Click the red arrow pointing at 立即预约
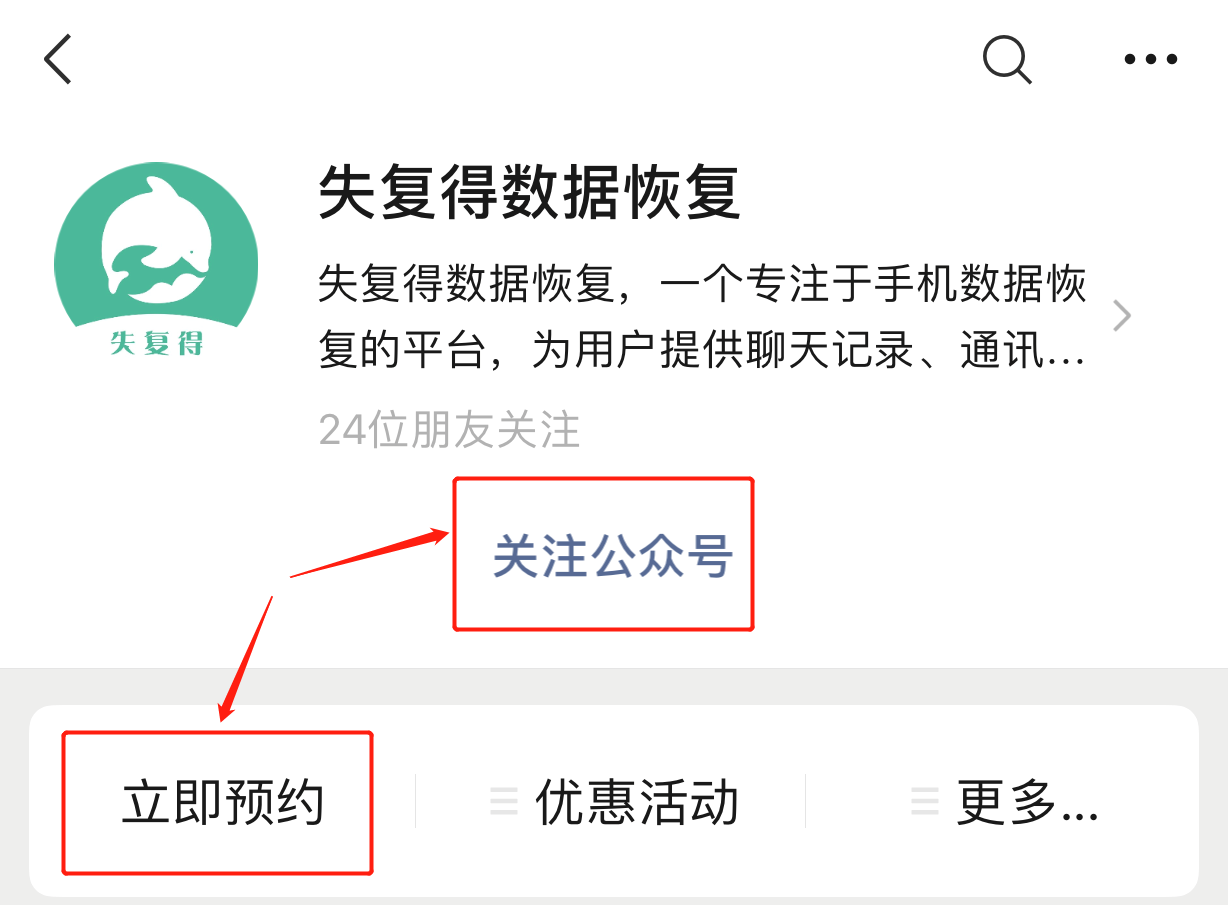1228x905 pixels. [246, 659]
